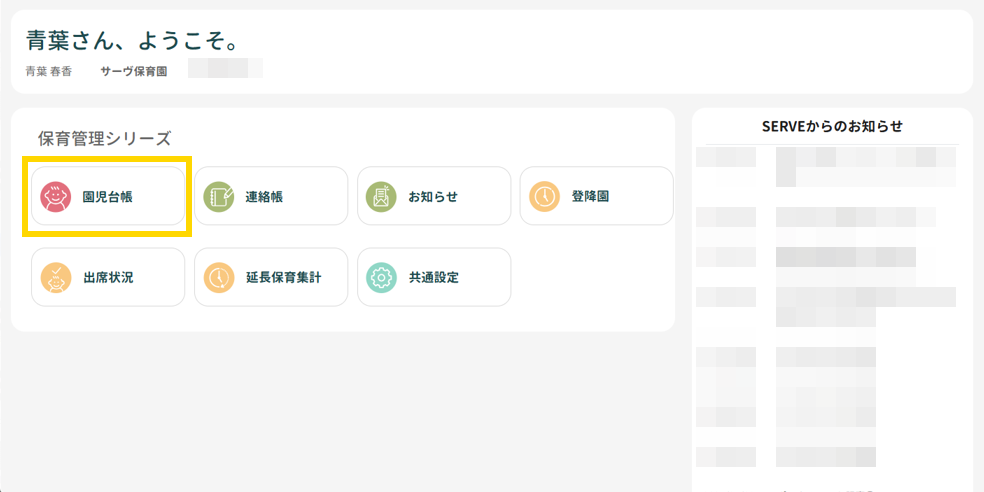The height and width of the screenshot is (492, 984).
Task: Click the pink child face icon for 園児台帳
Action: [x=56, y=197]
